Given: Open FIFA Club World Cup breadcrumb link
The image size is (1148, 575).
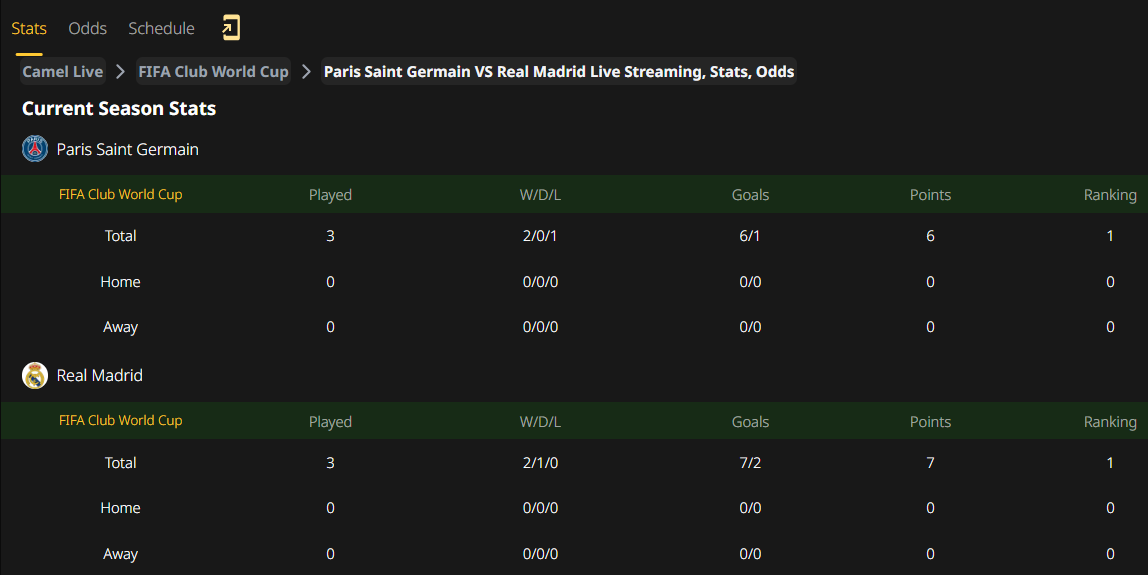Looking at the screenshot, I should pos(213,71).
